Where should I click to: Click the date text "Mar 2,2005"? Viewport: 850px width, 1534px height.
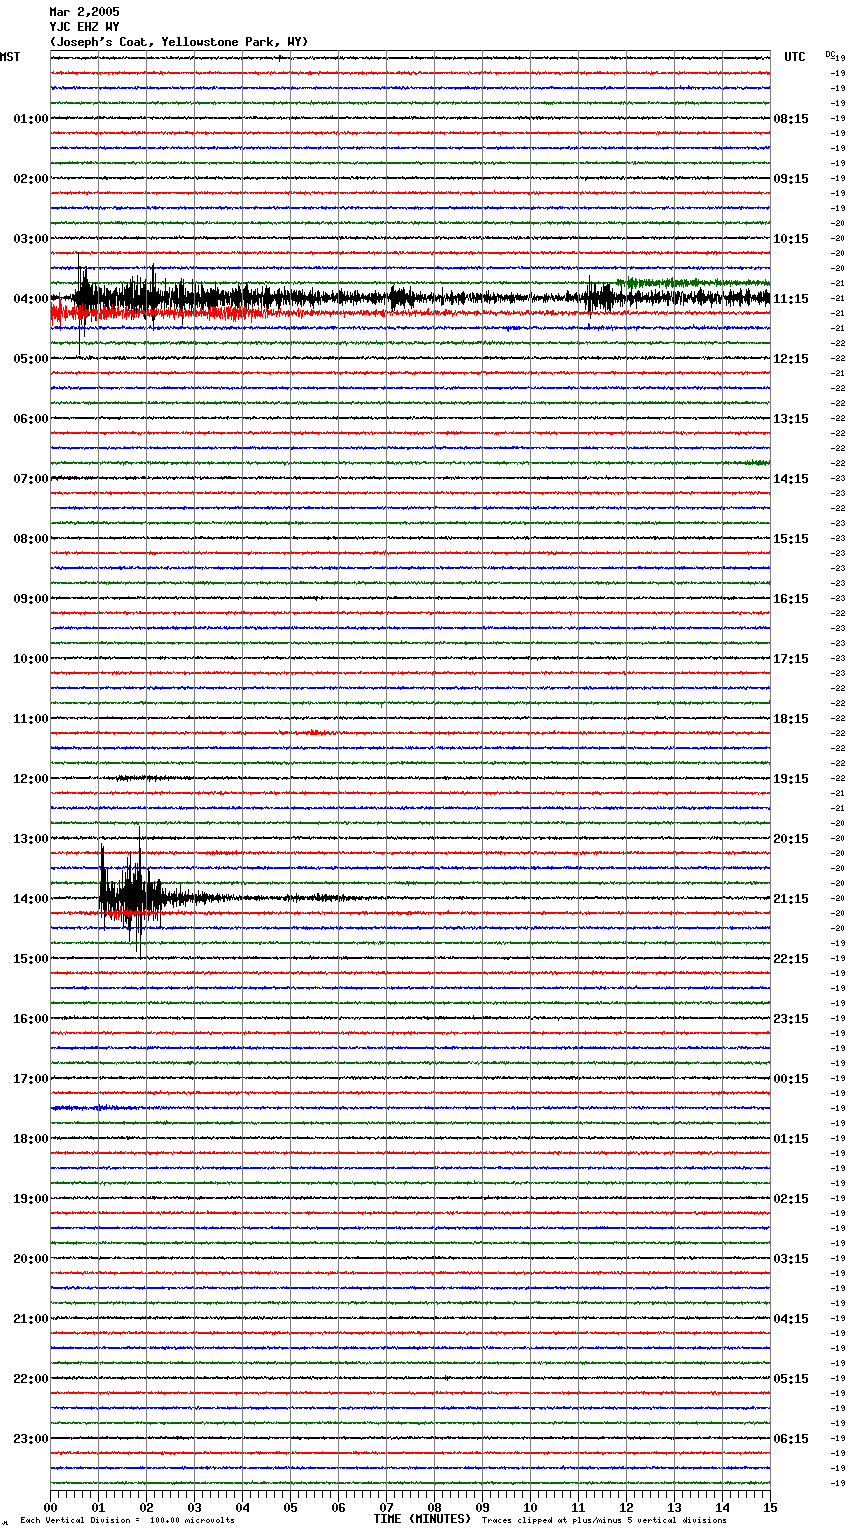(84, 12)
